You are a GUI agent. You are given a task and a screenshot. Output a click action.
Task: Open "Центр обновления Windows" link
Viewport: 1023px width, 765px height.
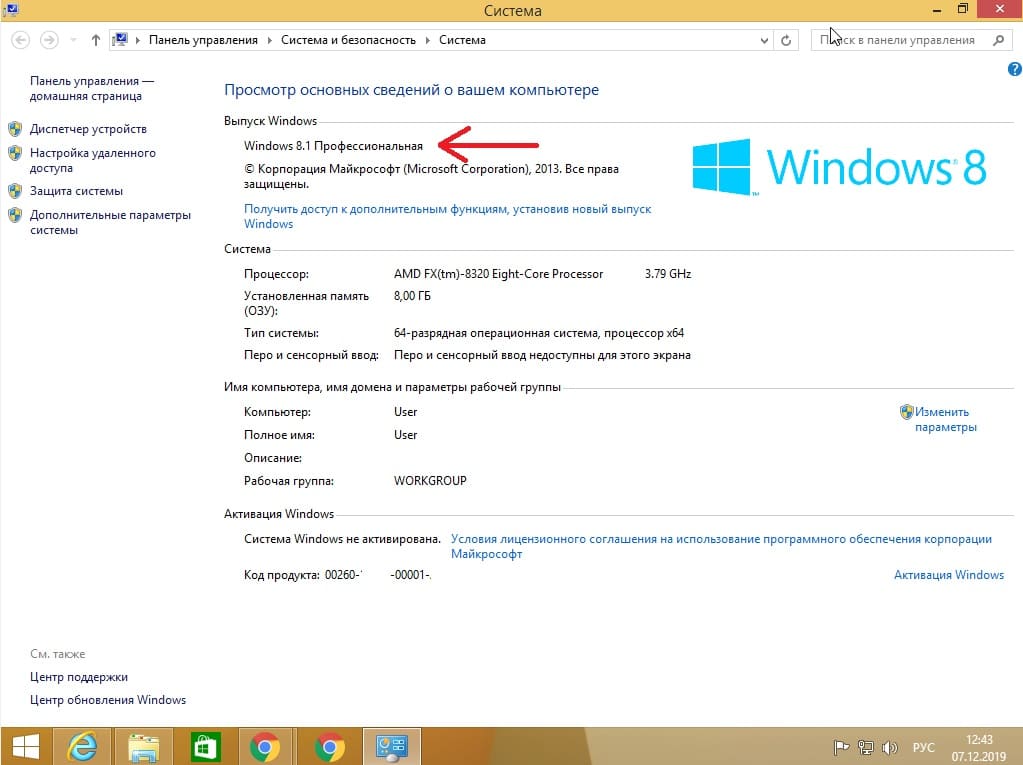[x=108, y=700]
